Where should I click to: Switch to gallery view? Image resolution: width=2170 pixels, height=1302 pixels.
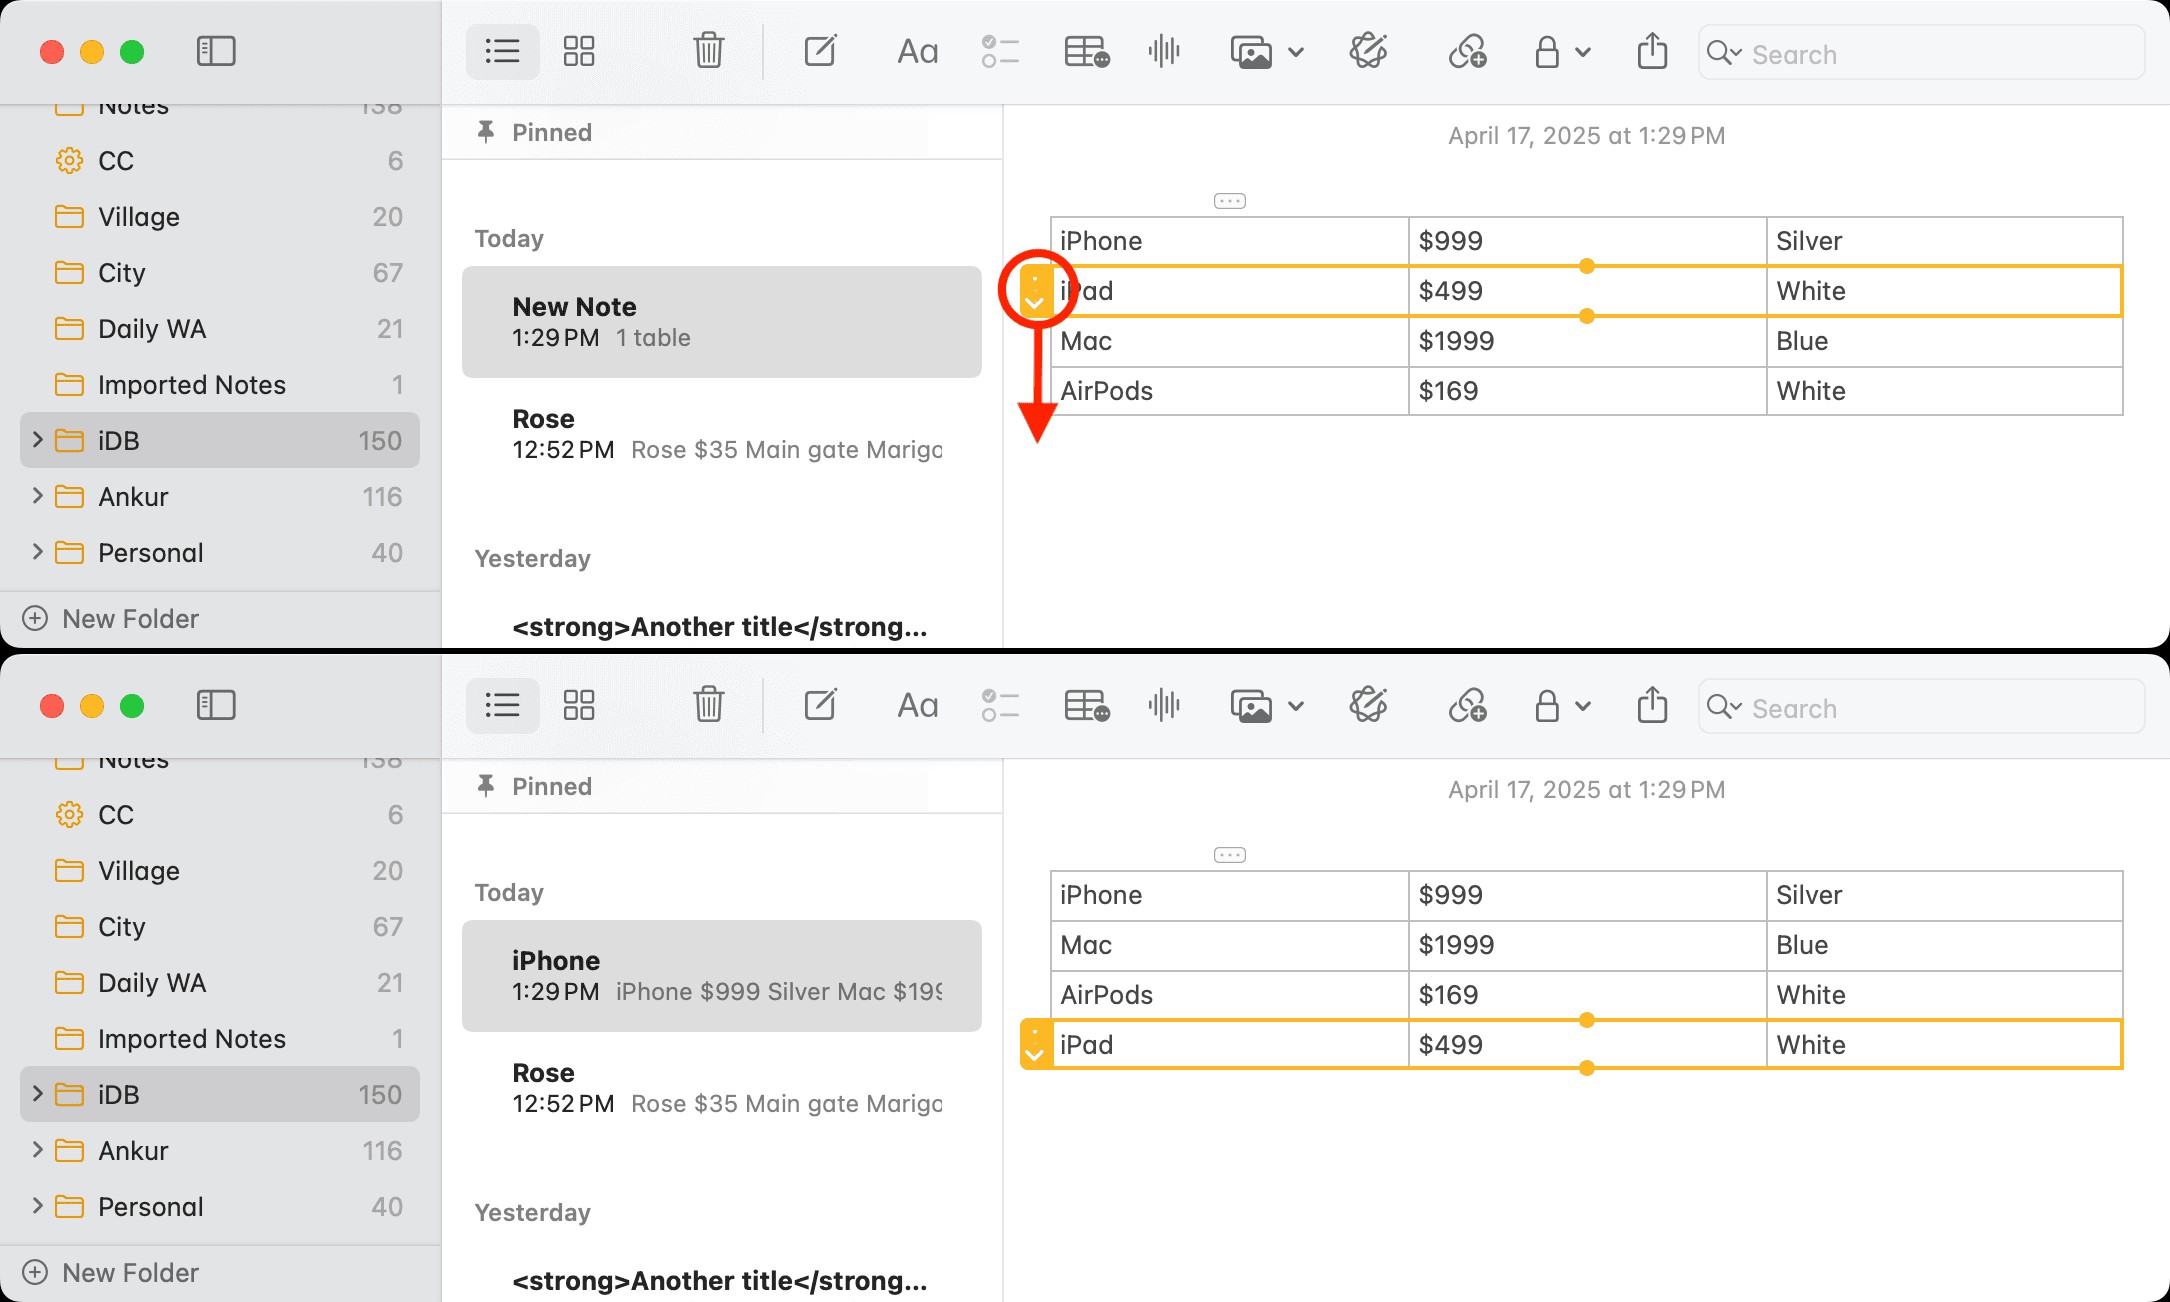click(x=578, y=51)
